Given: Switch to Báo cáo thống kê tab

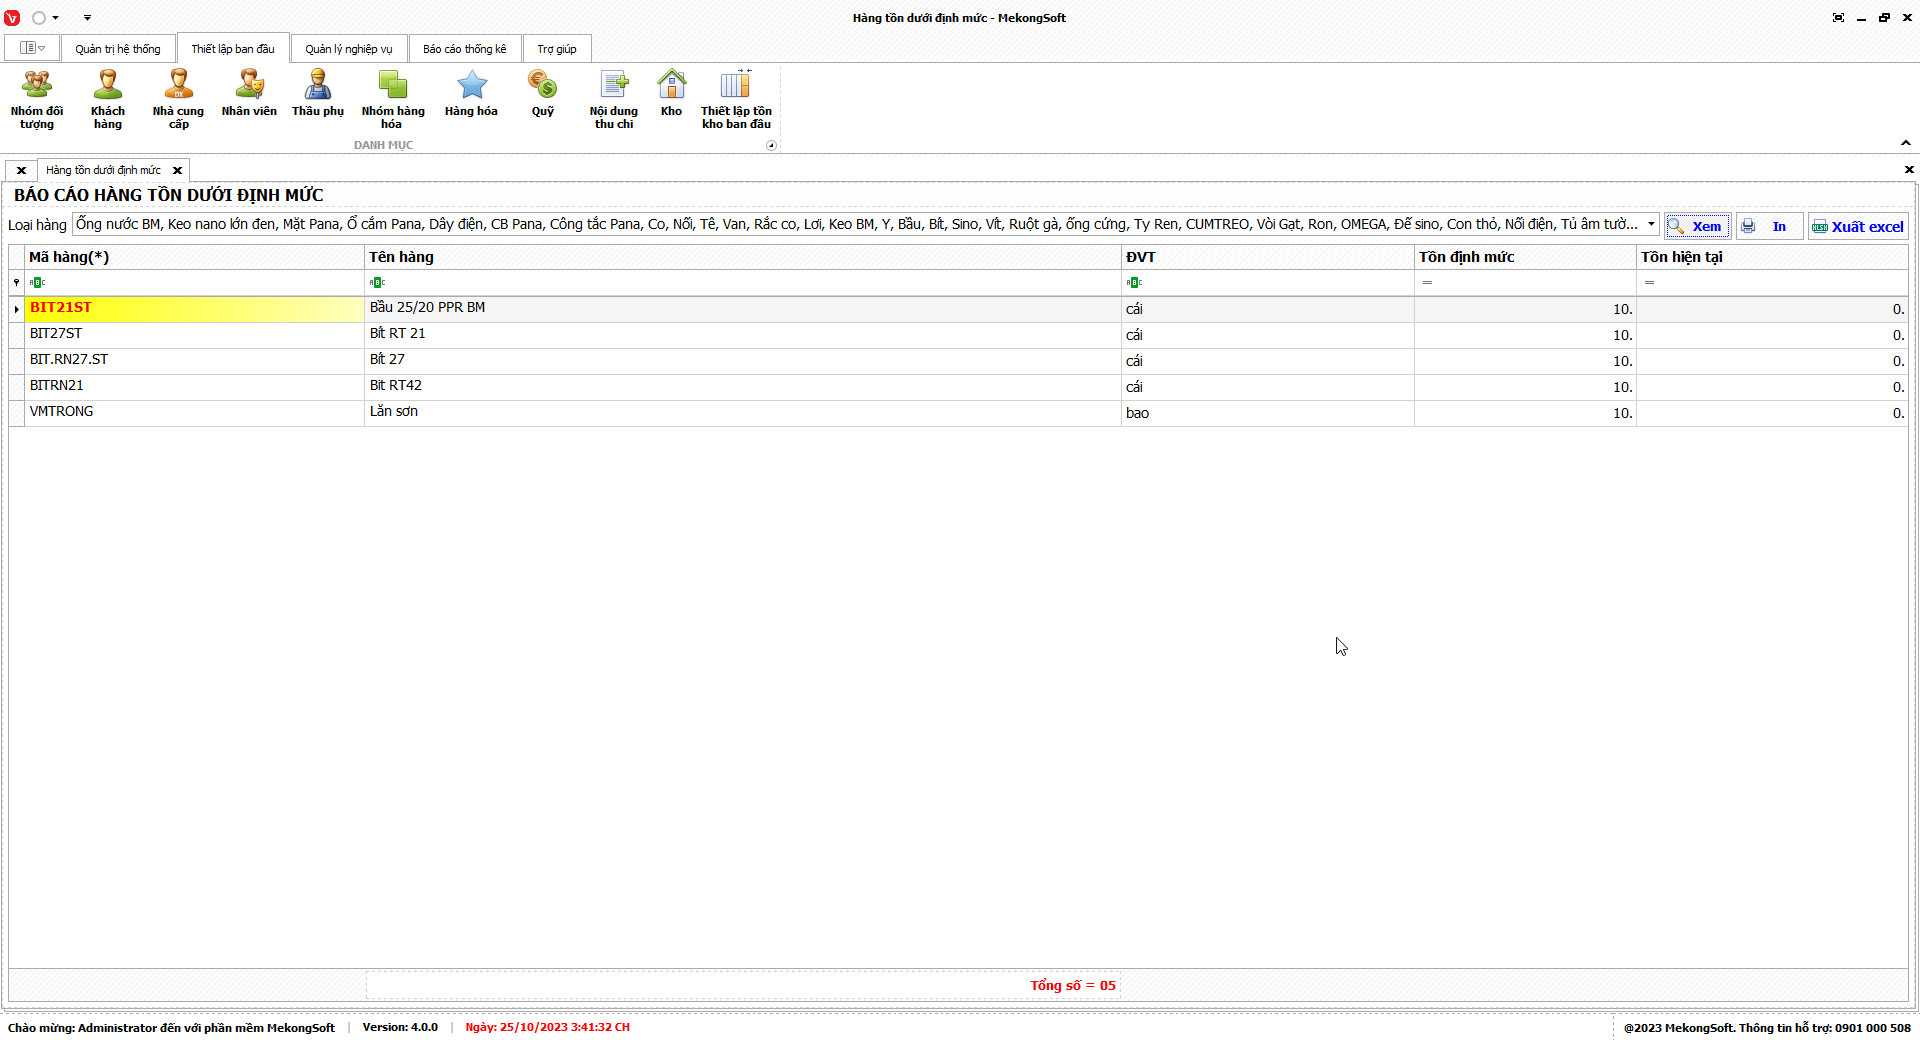Looking at the screenshot, I should (465, 49).
